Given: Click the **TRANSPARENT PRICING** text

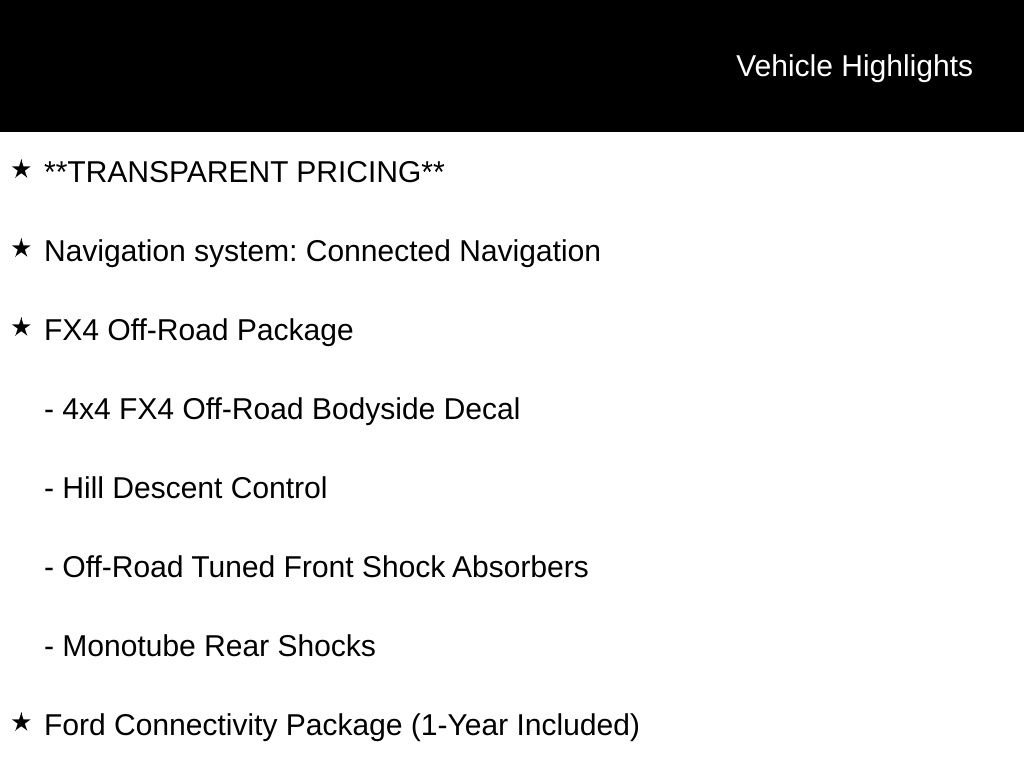Looking at the screenshot, I should click(244, 172).
